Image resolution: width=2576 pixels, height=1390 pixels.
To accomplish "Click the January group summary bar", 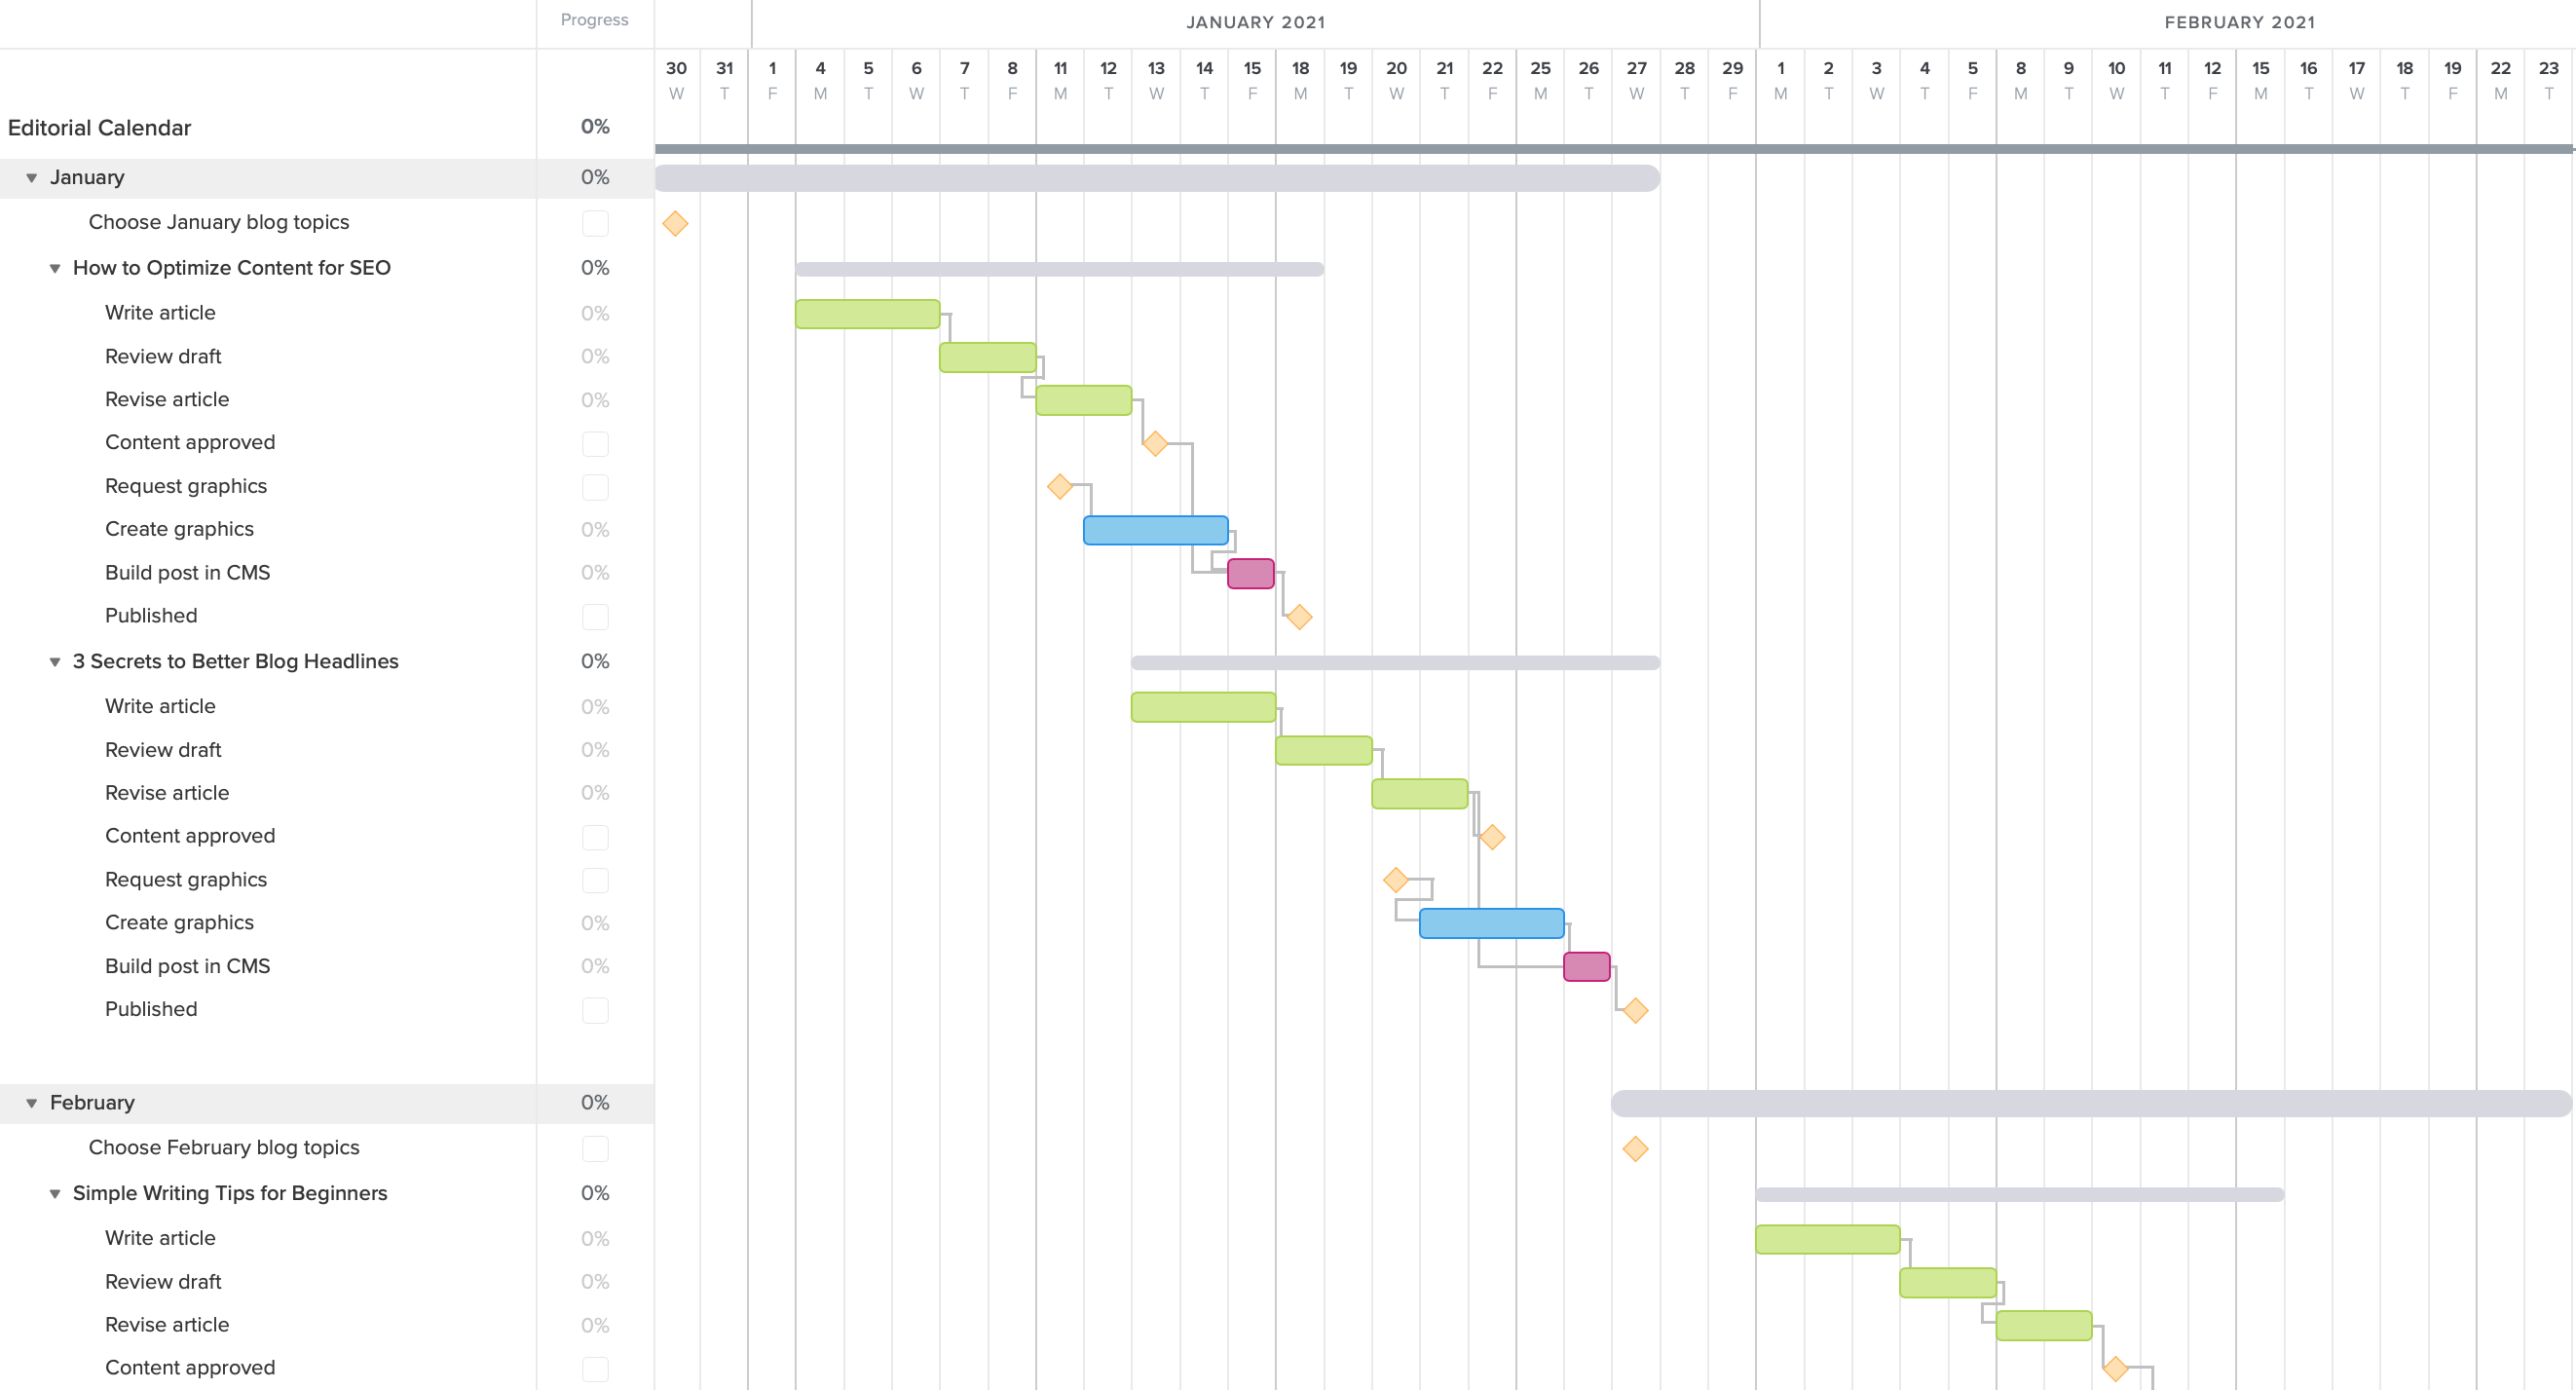I will click(1157, 178).
